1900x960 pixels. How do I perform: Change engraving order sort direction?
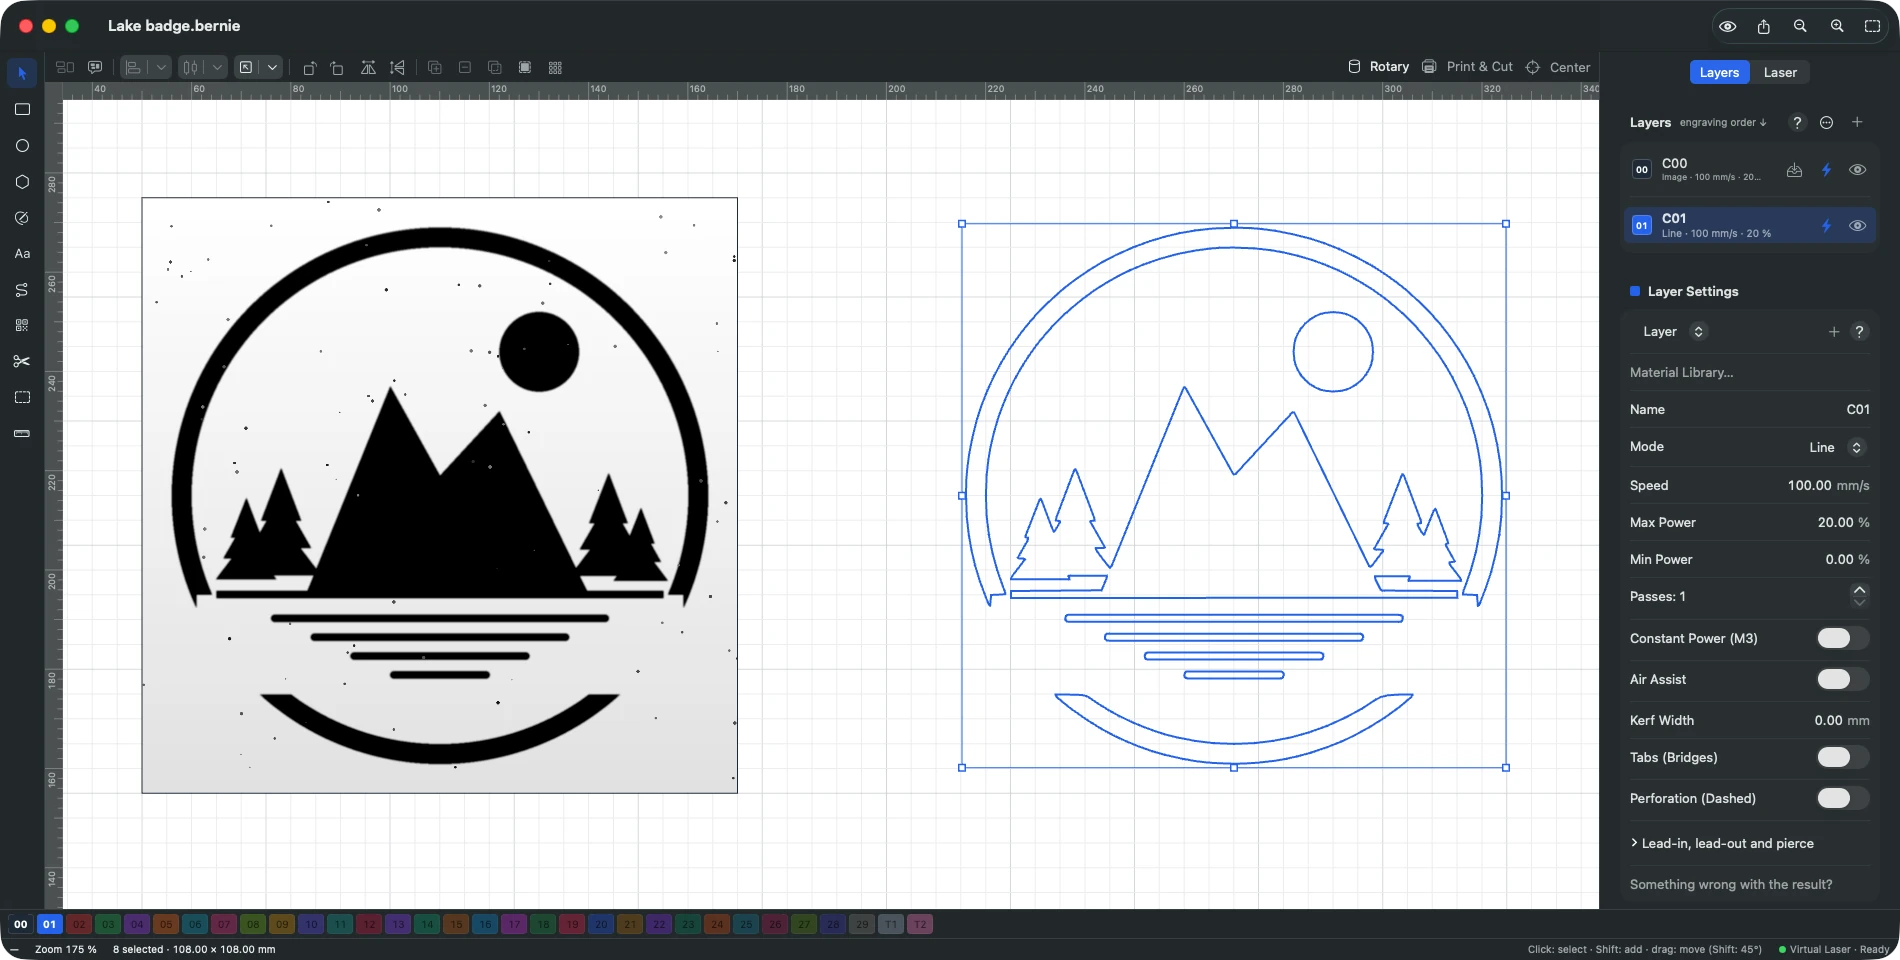point(1723,122)
